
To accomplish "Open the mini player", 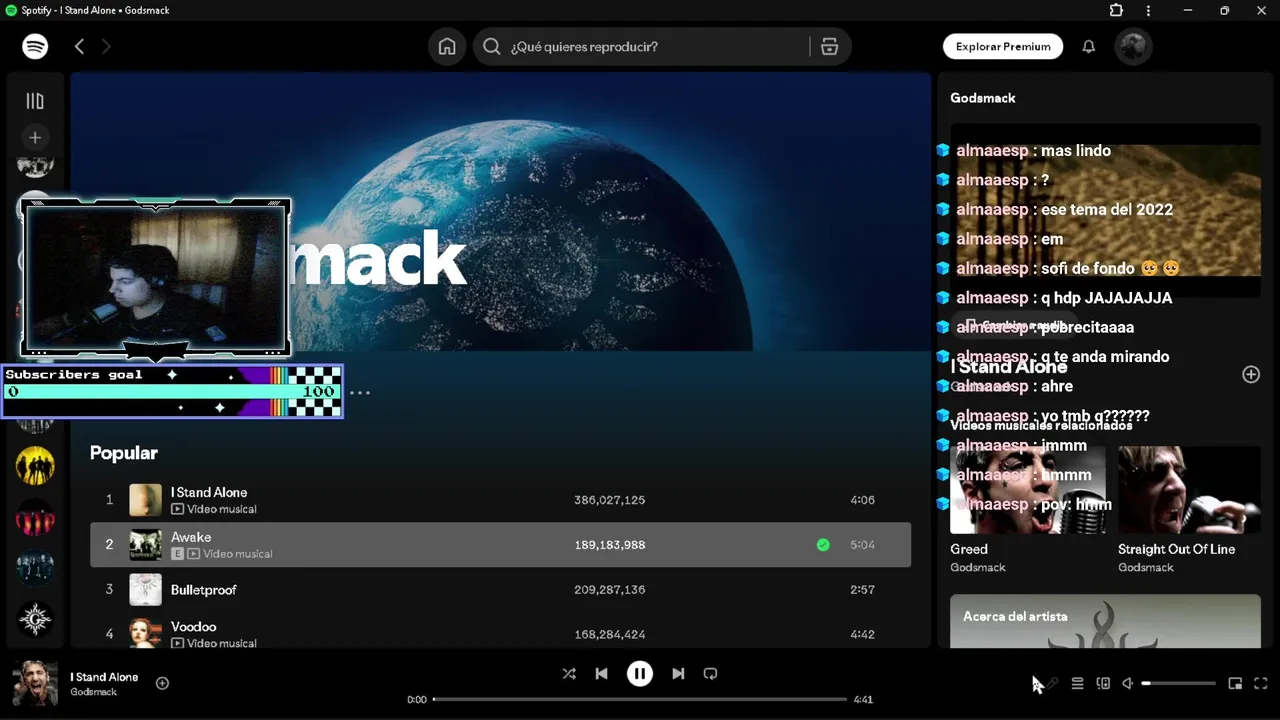I will (x=1235, y=684).
